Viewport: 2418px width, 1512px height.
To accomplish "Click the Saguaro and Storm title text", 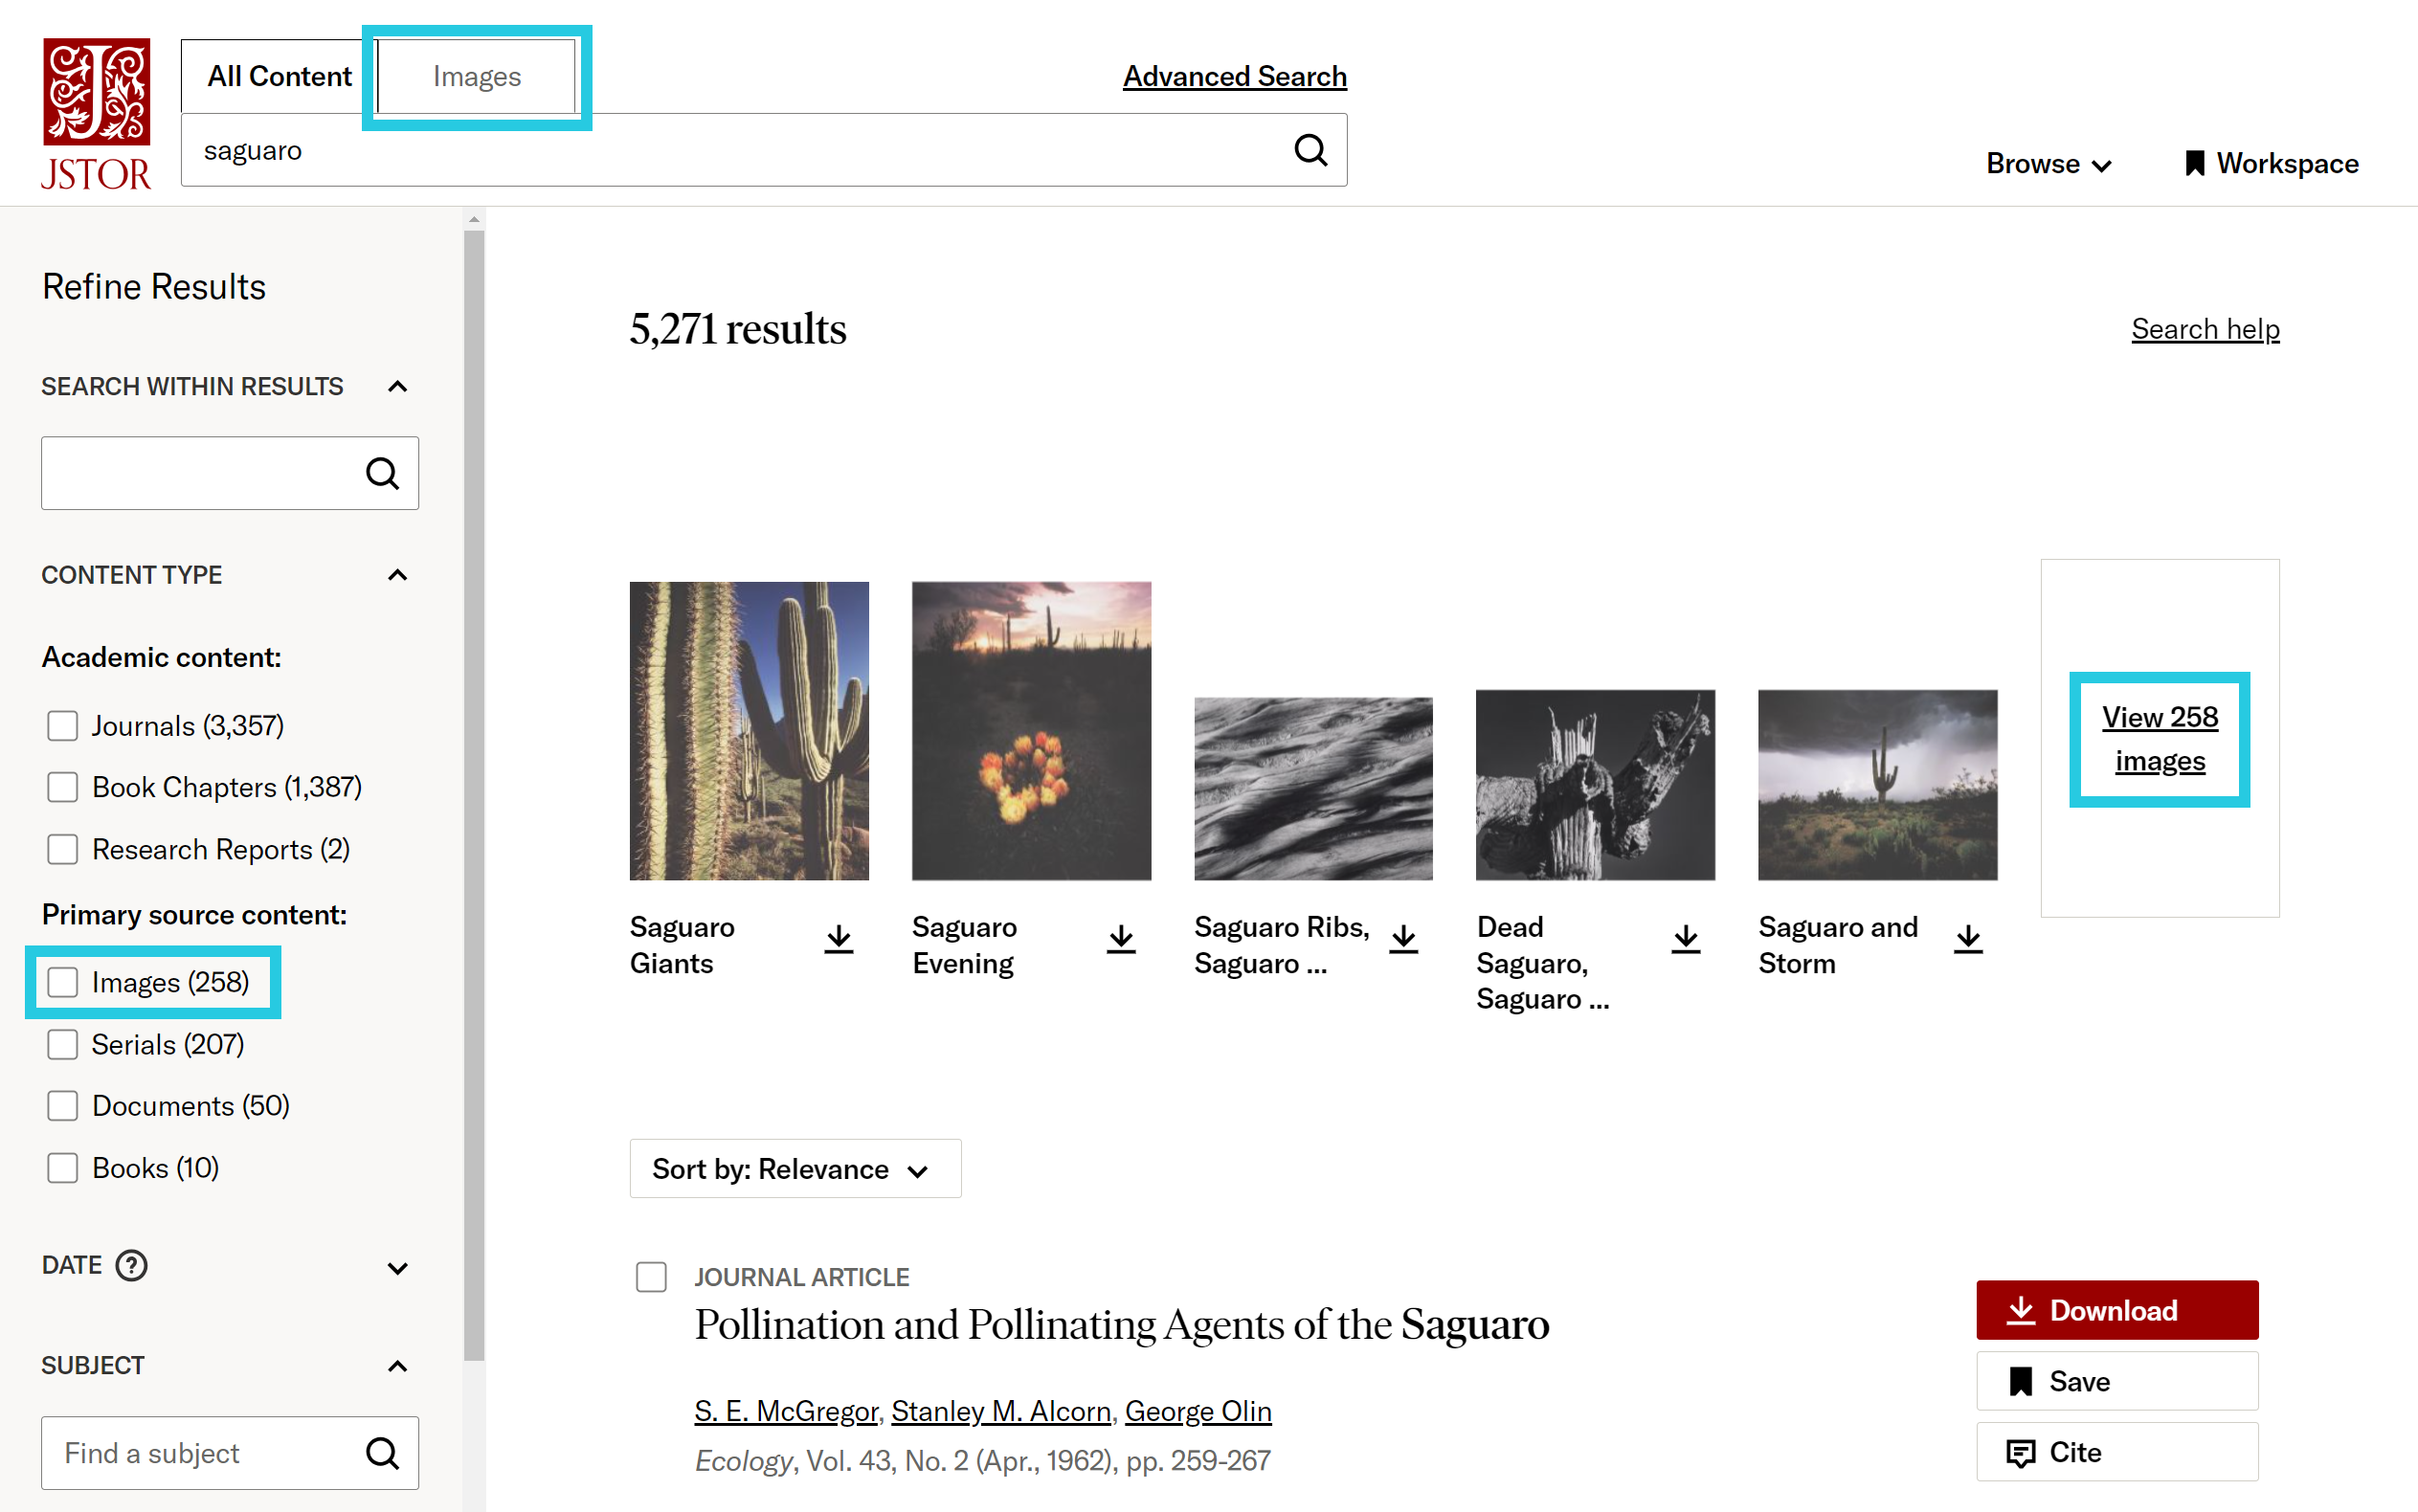I will coord(1838,945).
